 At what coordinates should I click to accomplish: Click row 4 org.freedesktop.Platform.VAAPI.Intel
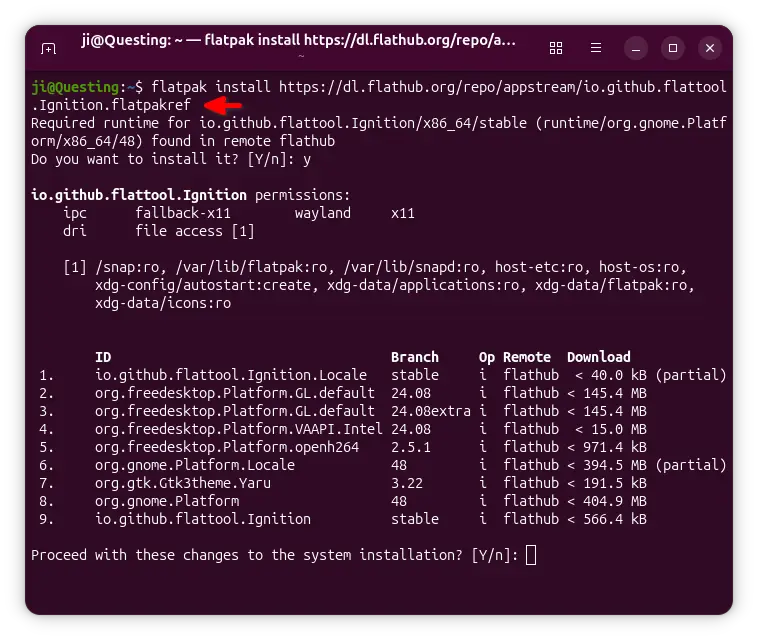tap(235, 429)
